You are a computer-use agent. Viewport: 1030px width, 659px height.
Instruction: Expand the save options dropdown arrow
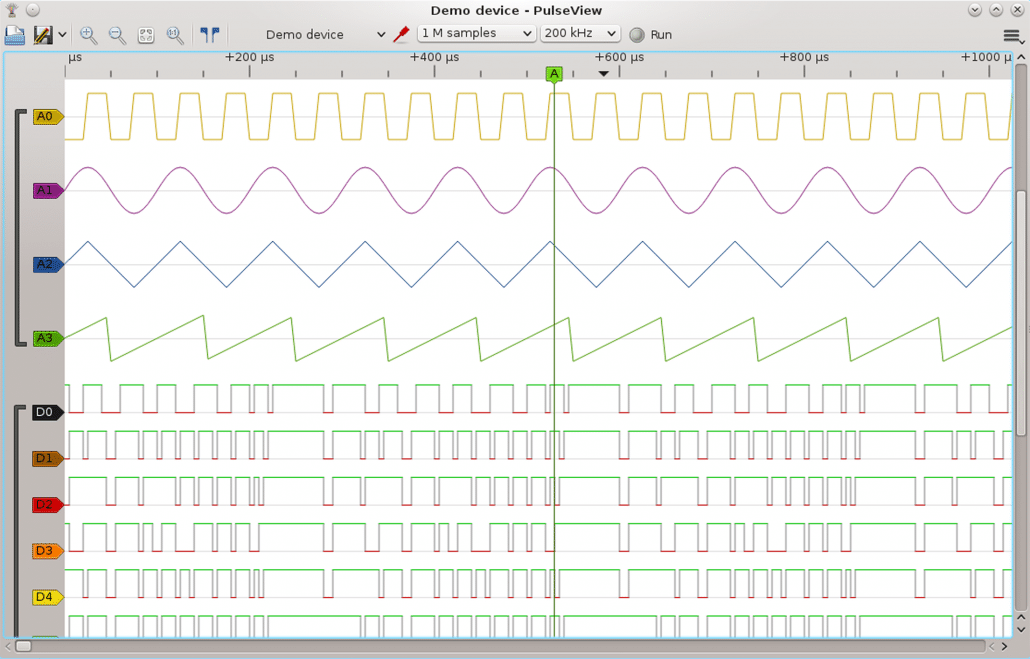(62, 35)
